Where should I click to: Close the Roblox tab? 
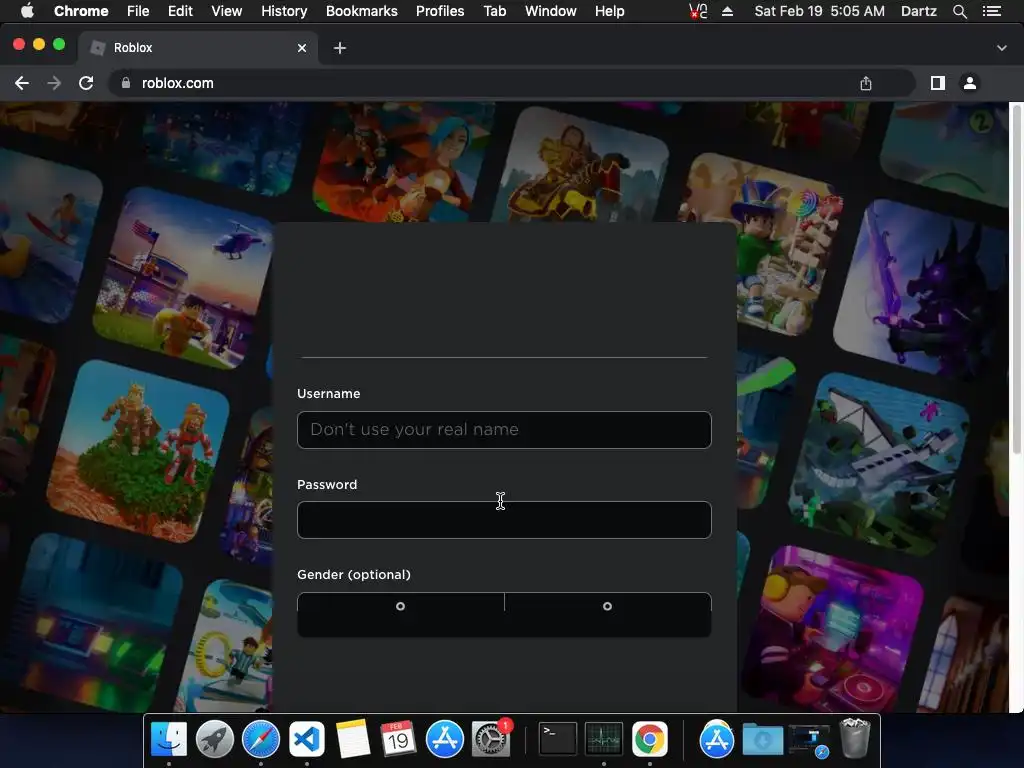coord(302,48)
